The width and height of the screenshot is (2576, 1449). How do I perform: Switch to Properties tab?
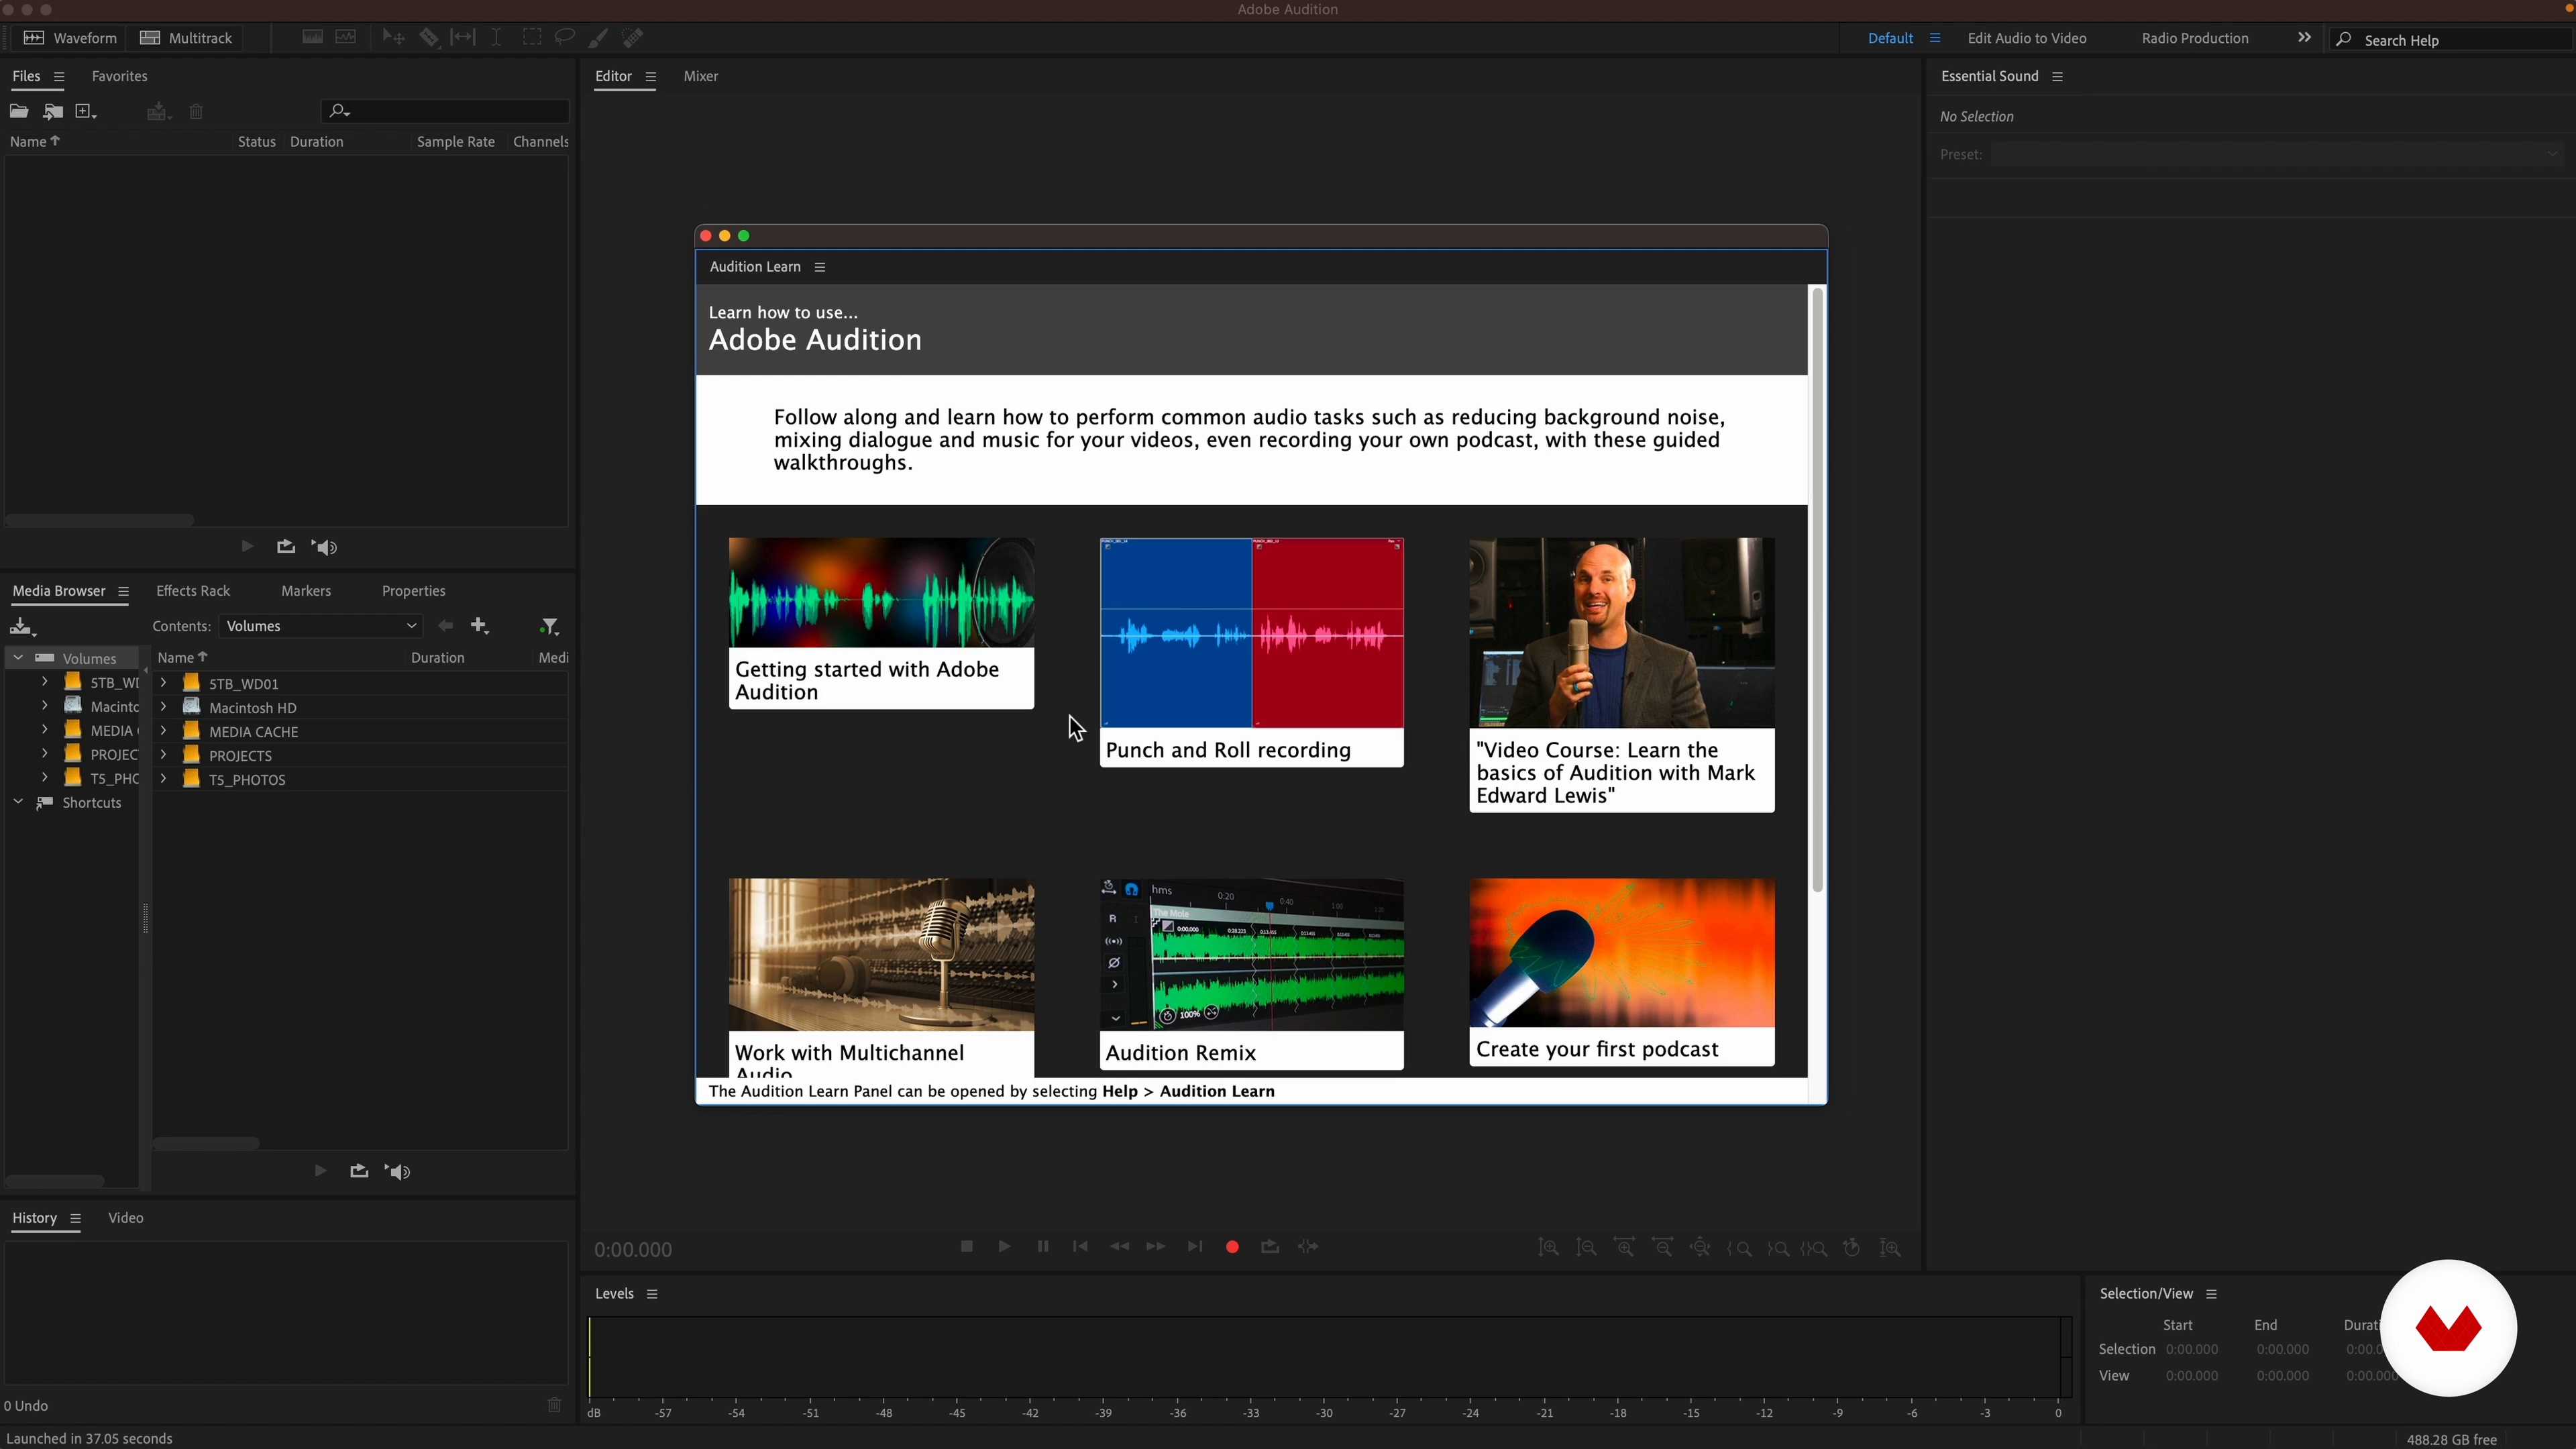413,591
